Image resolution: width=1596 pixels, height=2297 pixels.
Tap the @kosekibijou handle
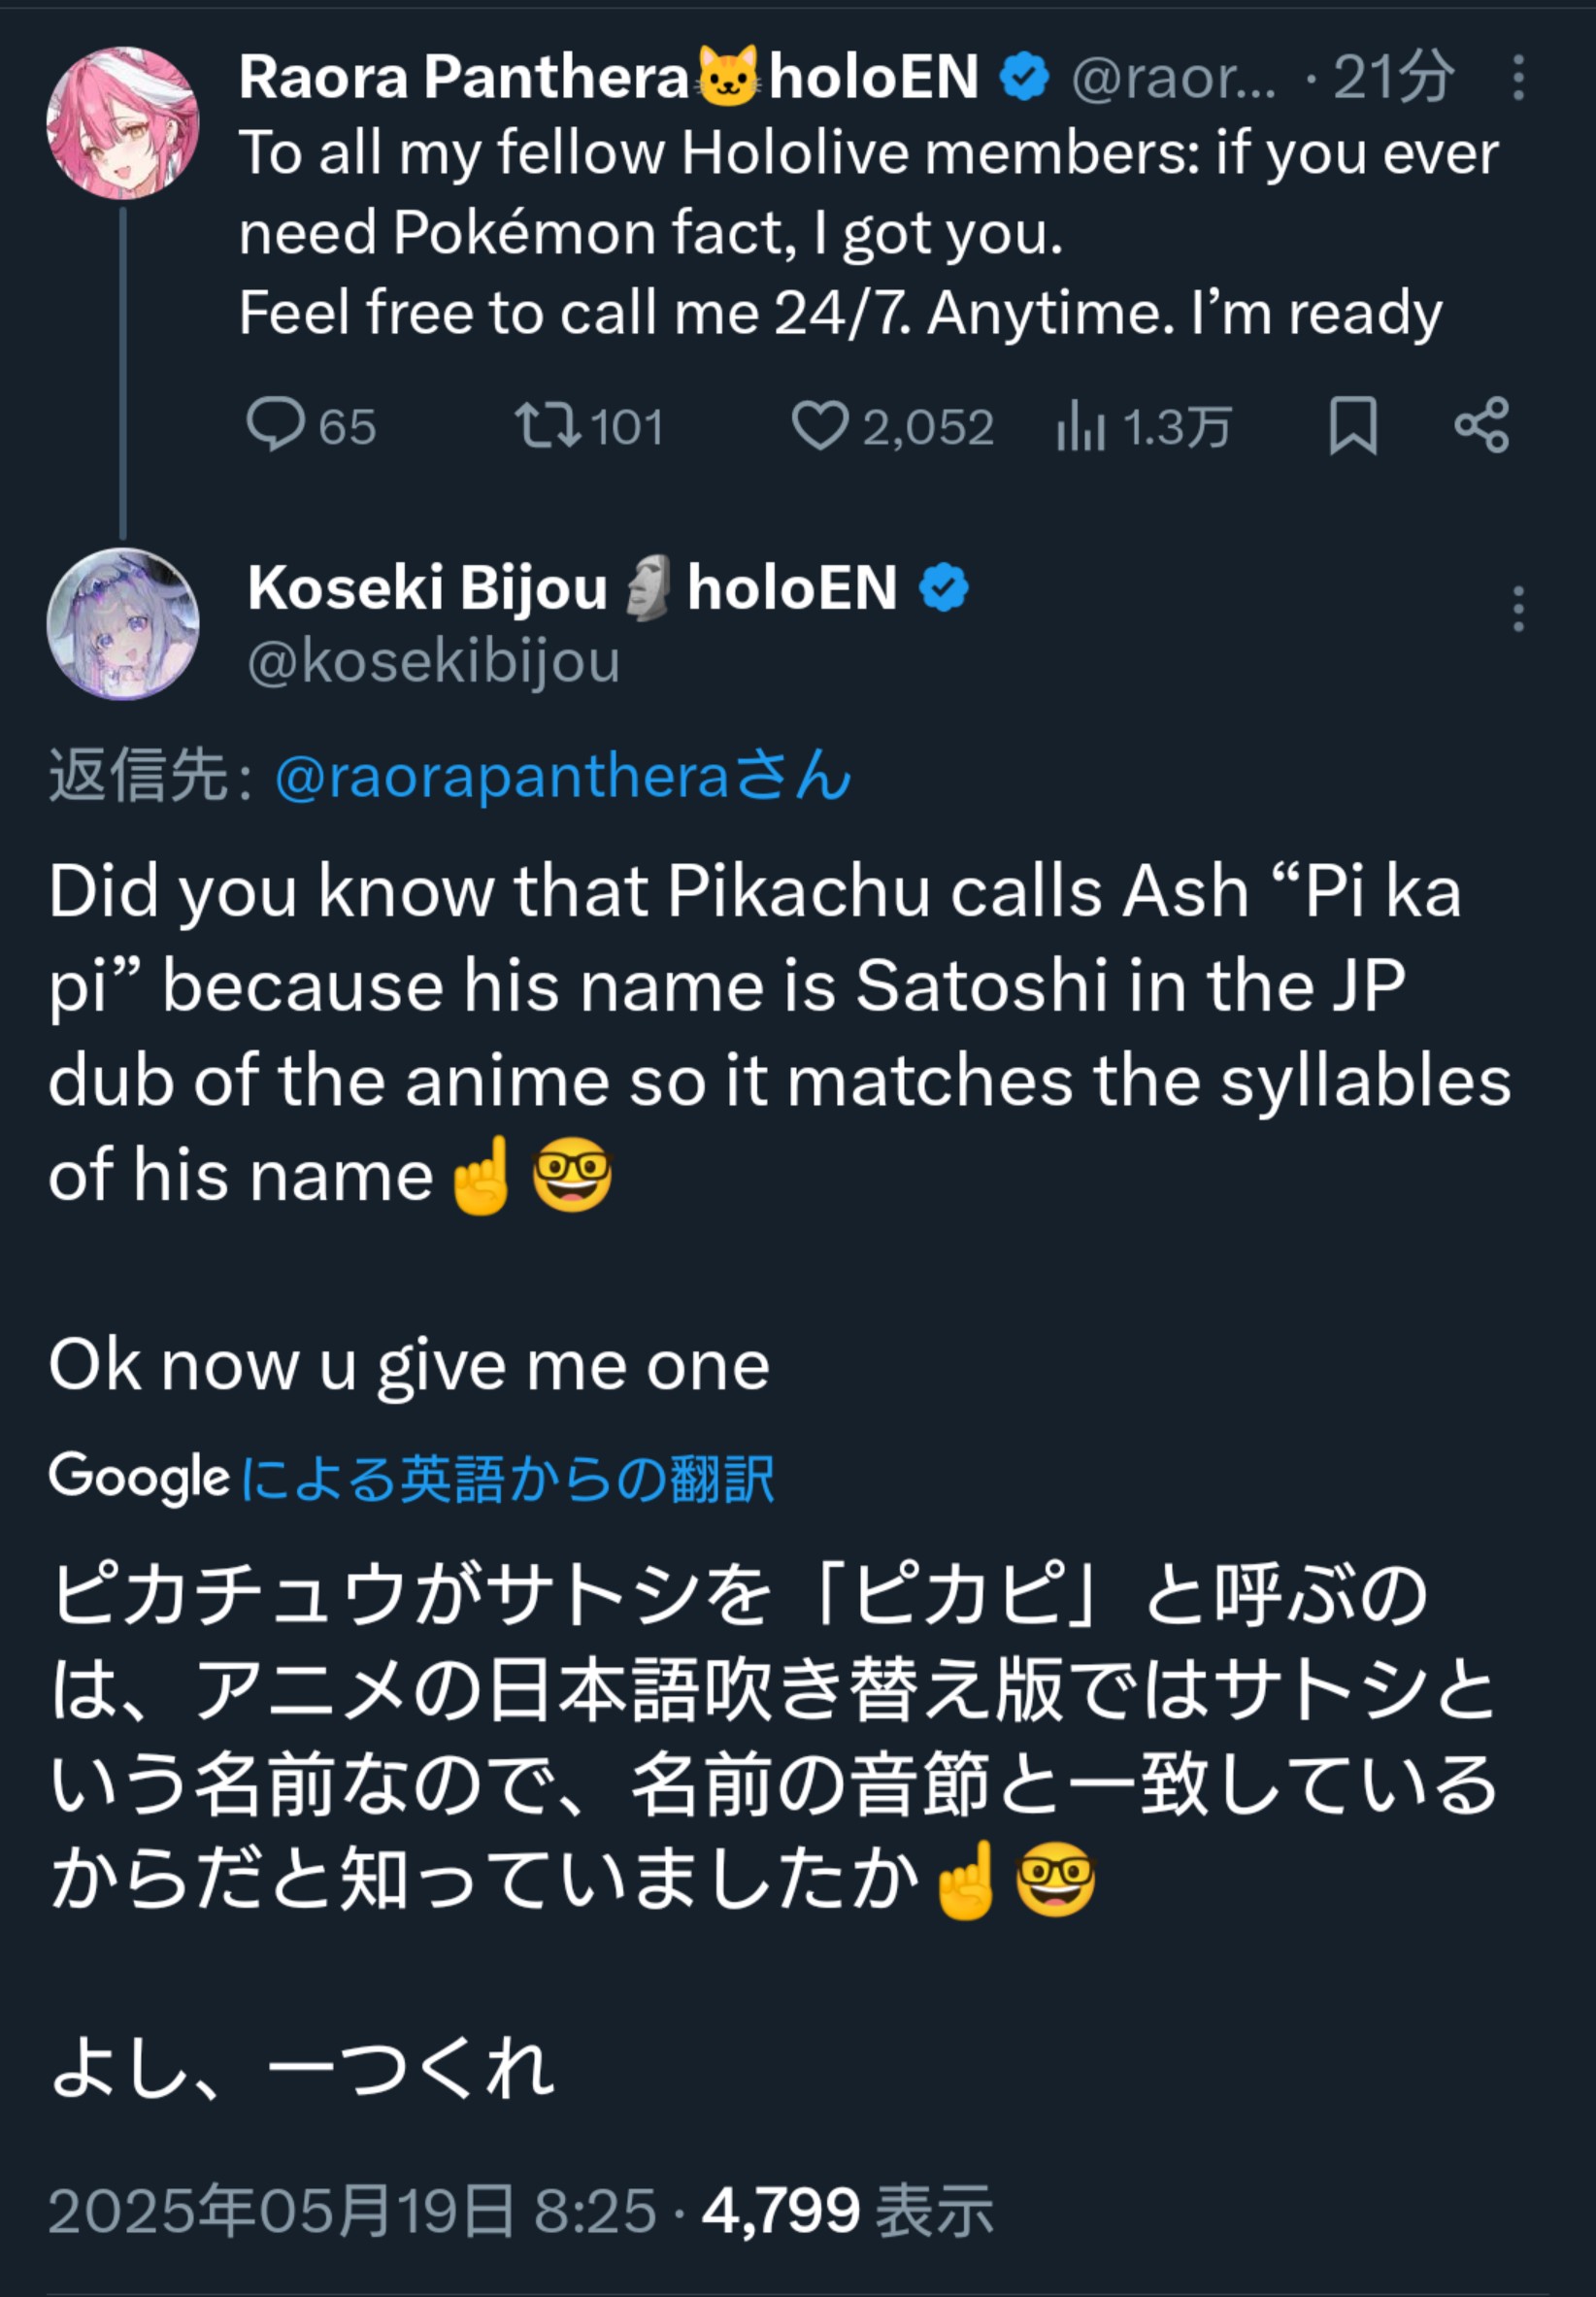click(434, 662)
